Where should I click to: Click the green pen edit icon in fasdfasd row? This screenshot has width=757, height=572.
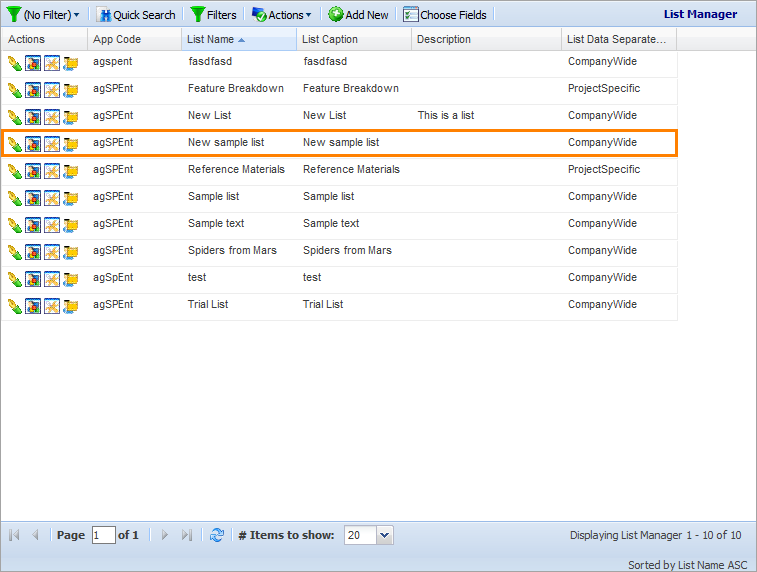tap(14, 63)
